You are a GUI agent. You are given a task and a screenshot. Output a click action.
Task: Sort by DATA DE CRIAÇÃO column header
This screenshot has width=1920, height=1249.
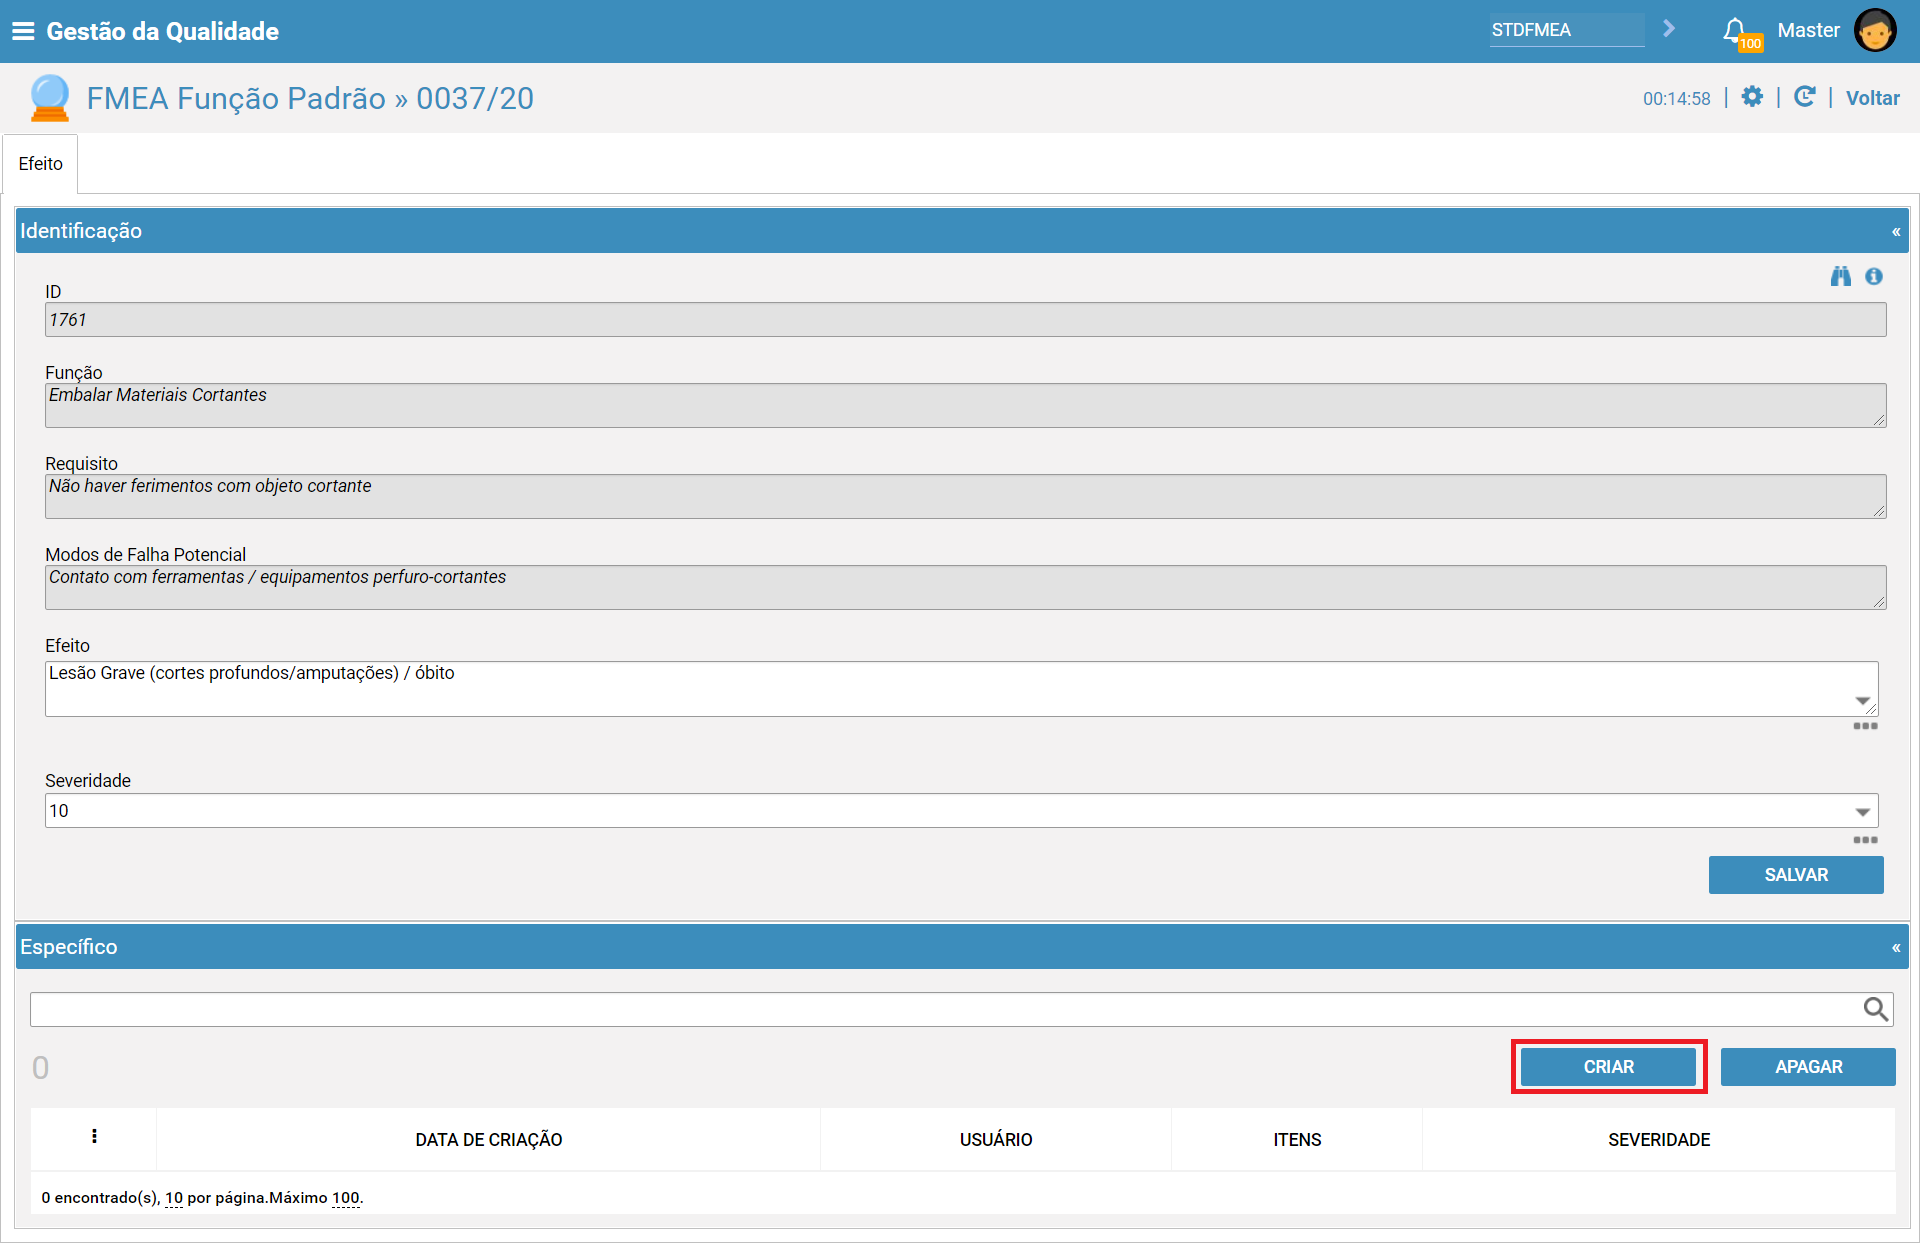(x=488, y=1139)
